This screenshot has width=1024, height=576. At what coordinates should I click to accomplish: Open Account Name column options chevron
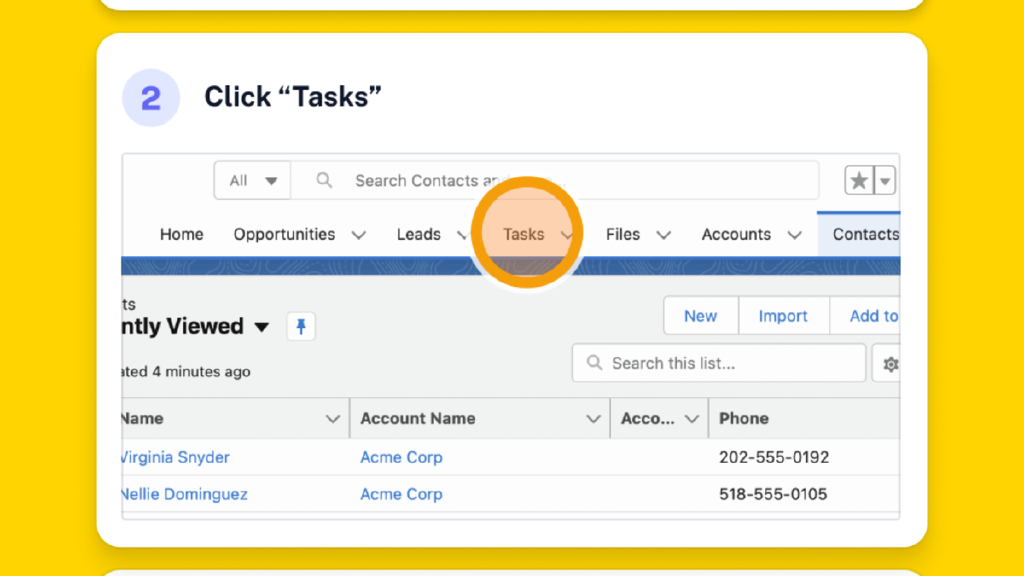[593, 419]
